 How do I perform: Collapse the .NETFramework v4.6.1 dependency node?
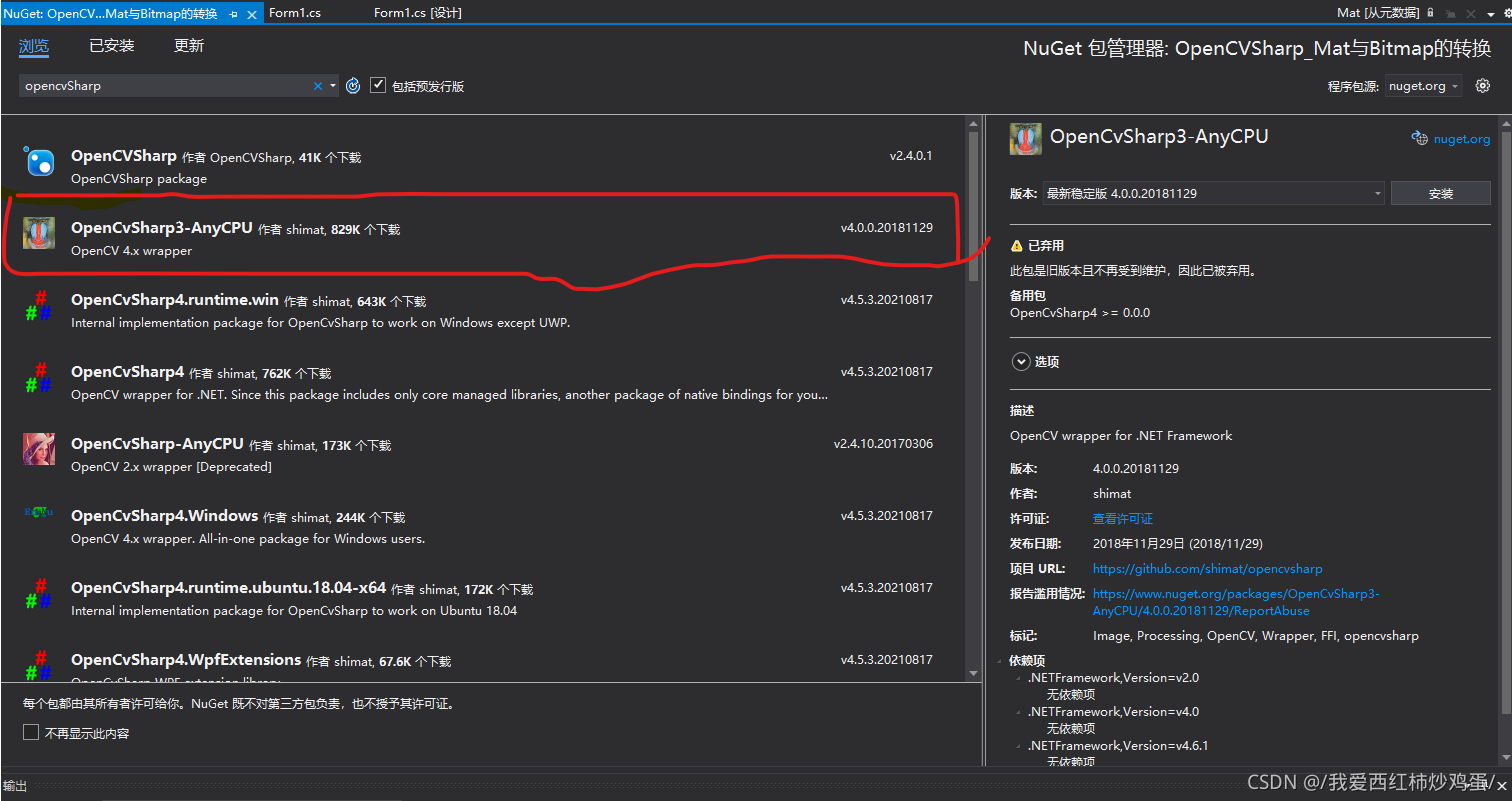[x=1019, y=746]
